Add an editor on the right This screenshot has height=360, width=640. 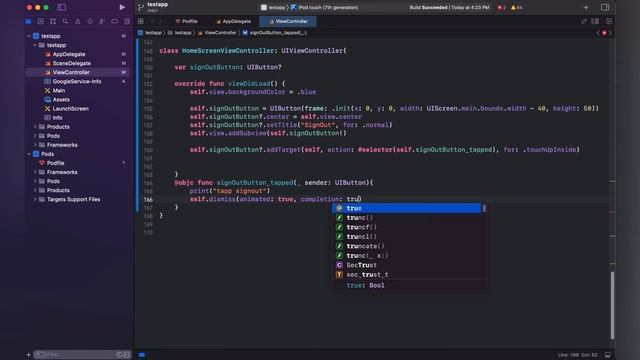pos(609,21)
